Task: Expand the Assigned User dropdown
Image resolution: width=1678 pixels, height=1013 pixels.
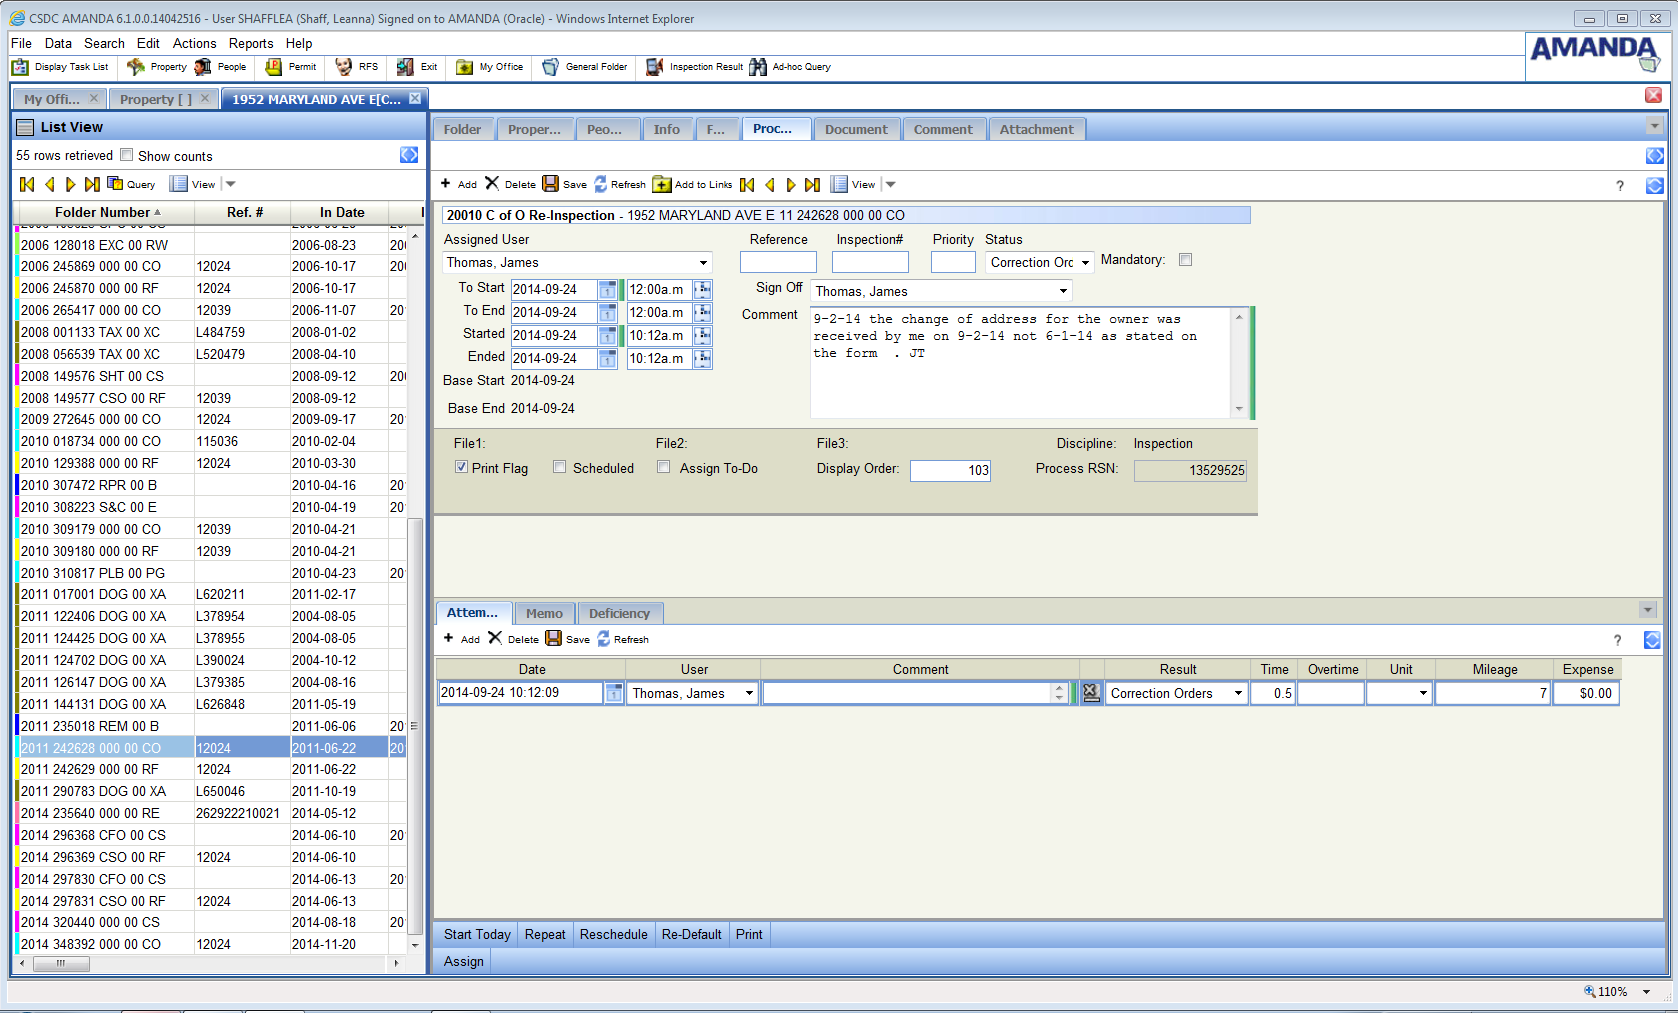Action: tap(703, 263)
